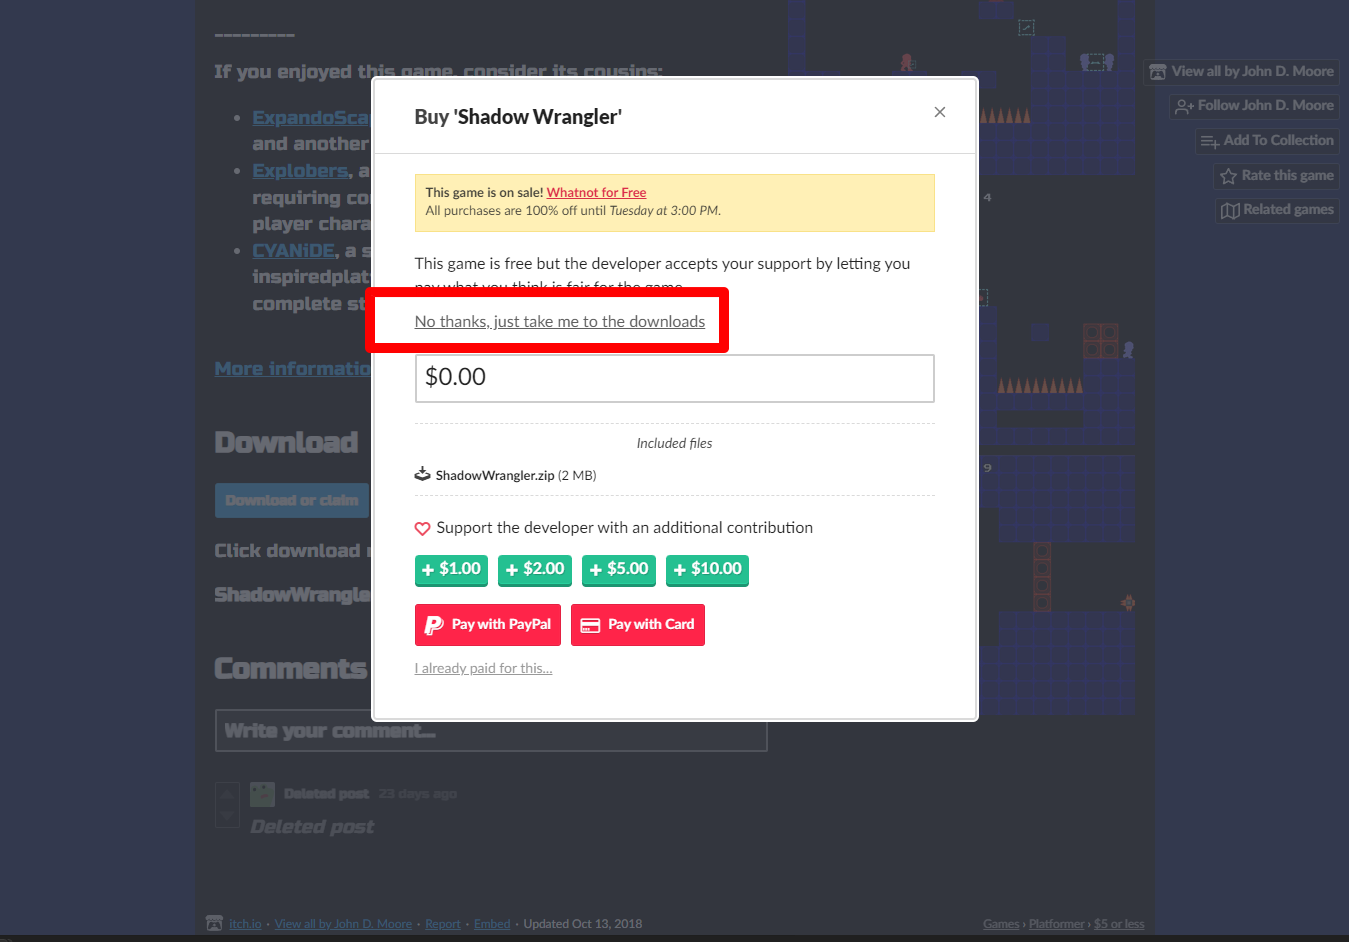Add a $5.00 contribution
The width and height of the screenshot is (1349, 942).
619,569
